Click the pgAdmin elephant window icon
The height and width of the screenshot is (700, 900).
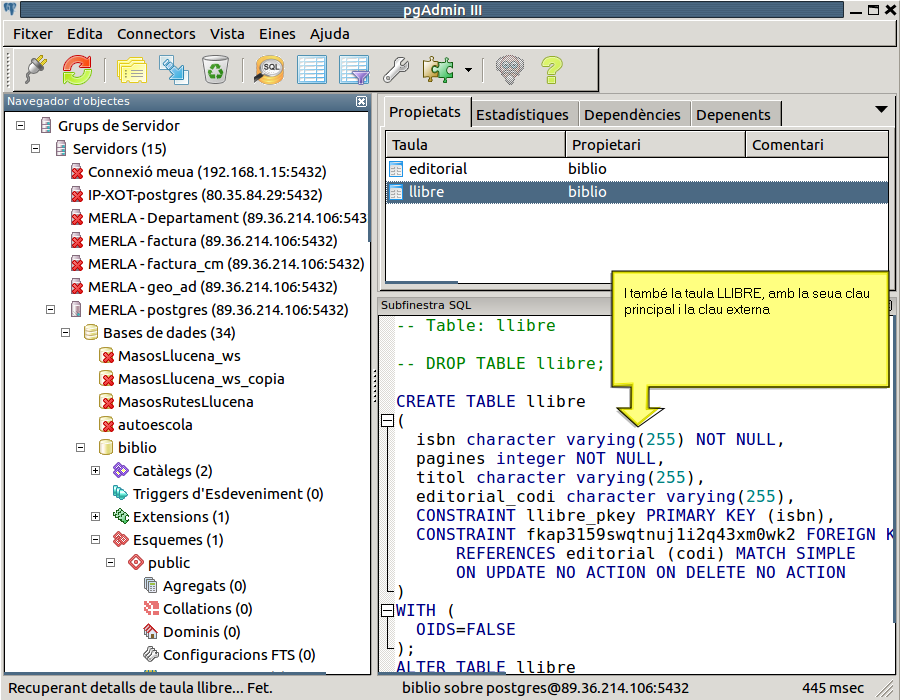tap(10, 9)
